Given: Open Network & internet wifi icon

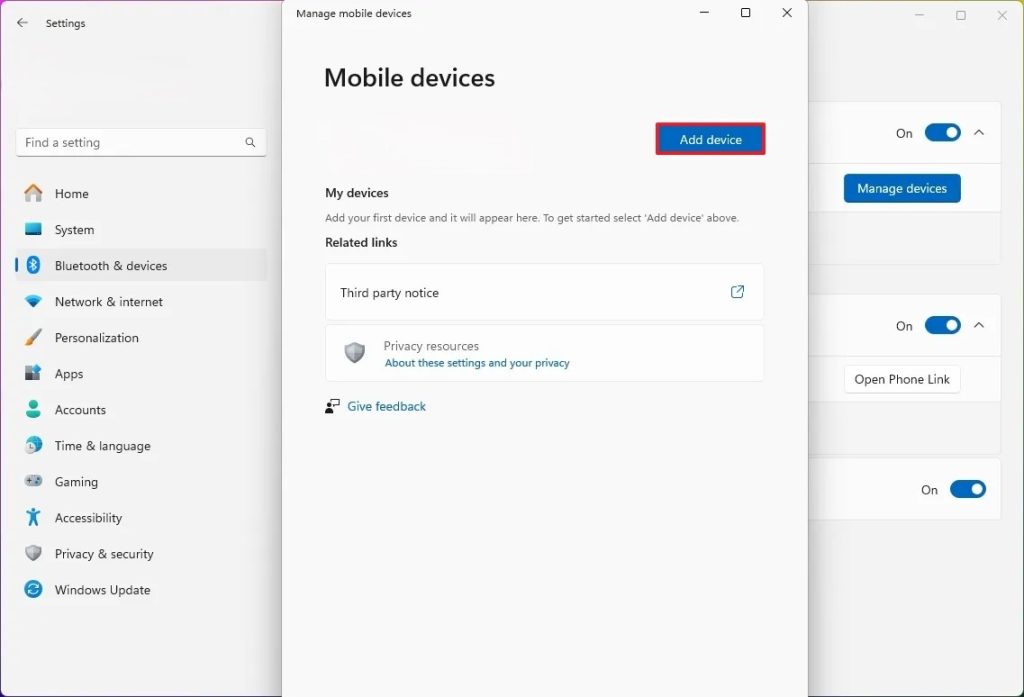Looking at the screenshot, I should click(x=34, y=301).
